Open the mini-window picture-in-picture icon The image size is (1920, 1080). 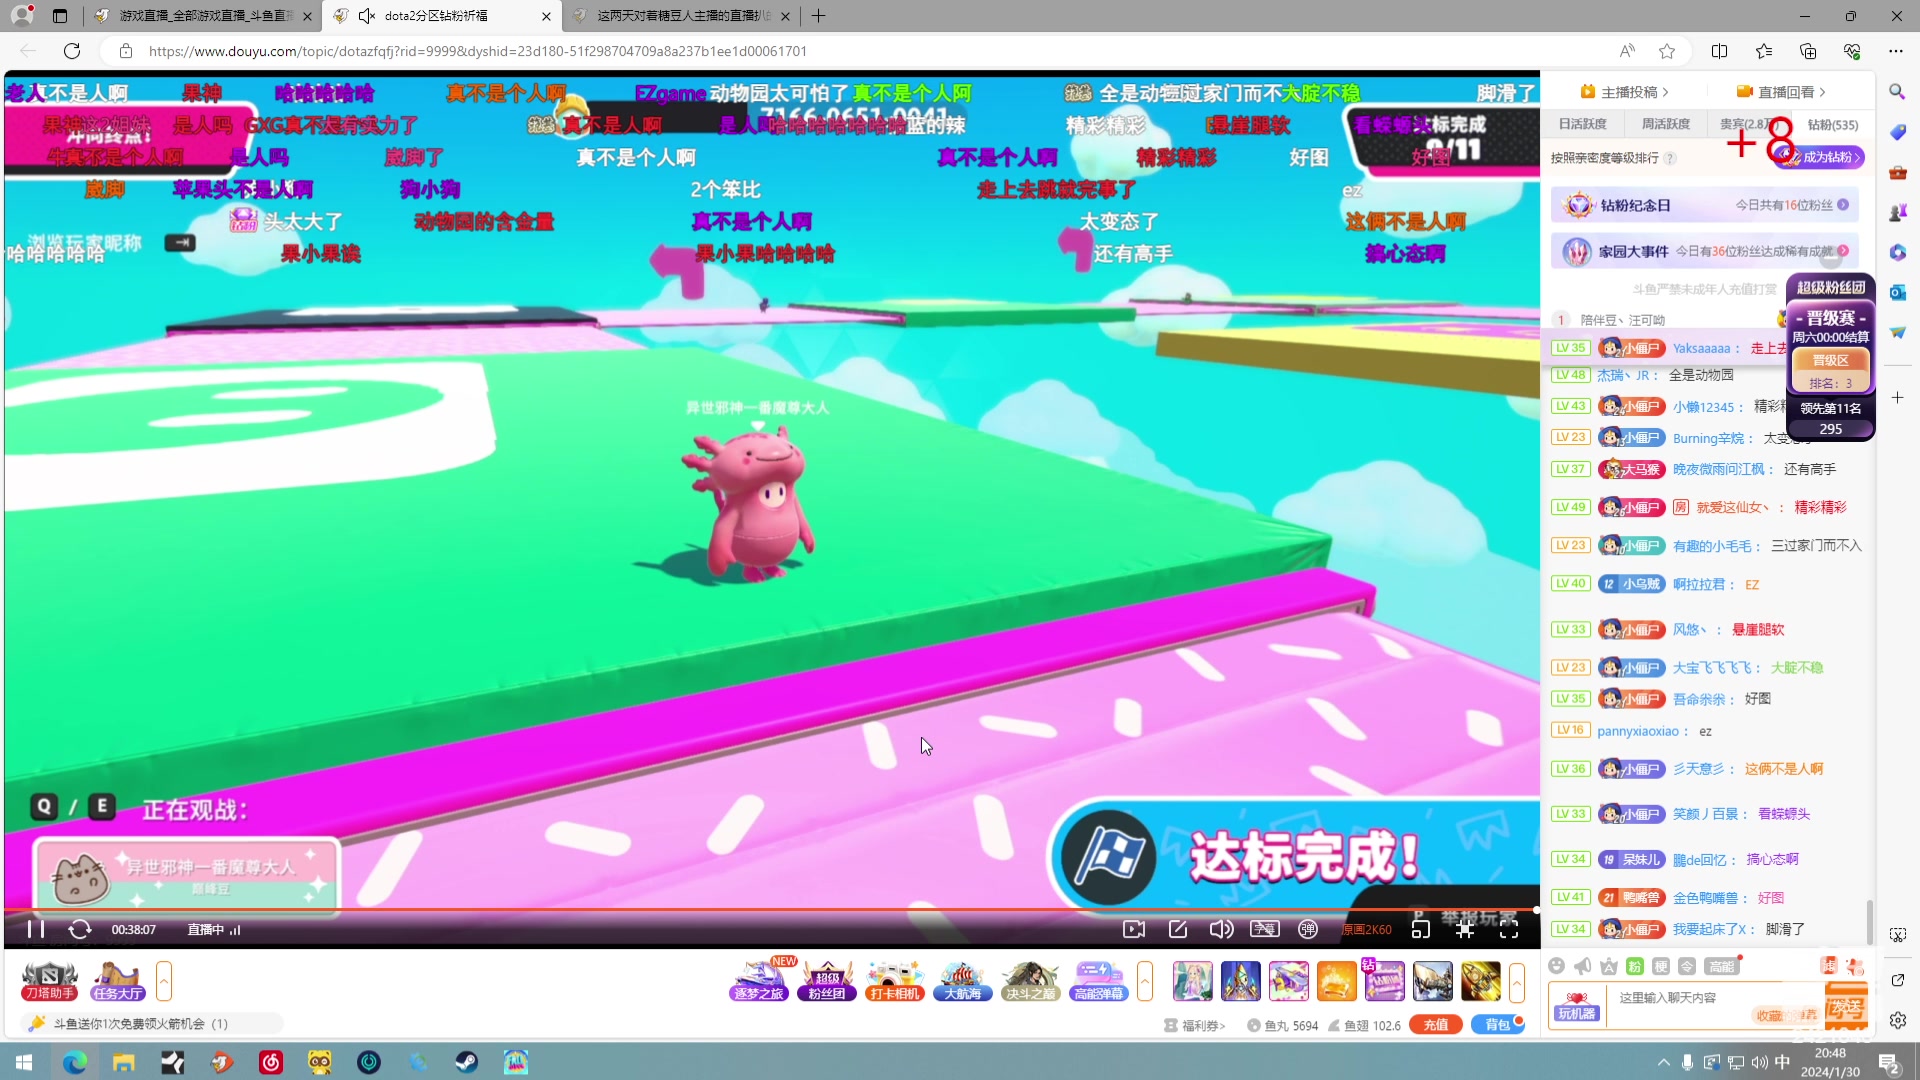(x=1421, y=929)
